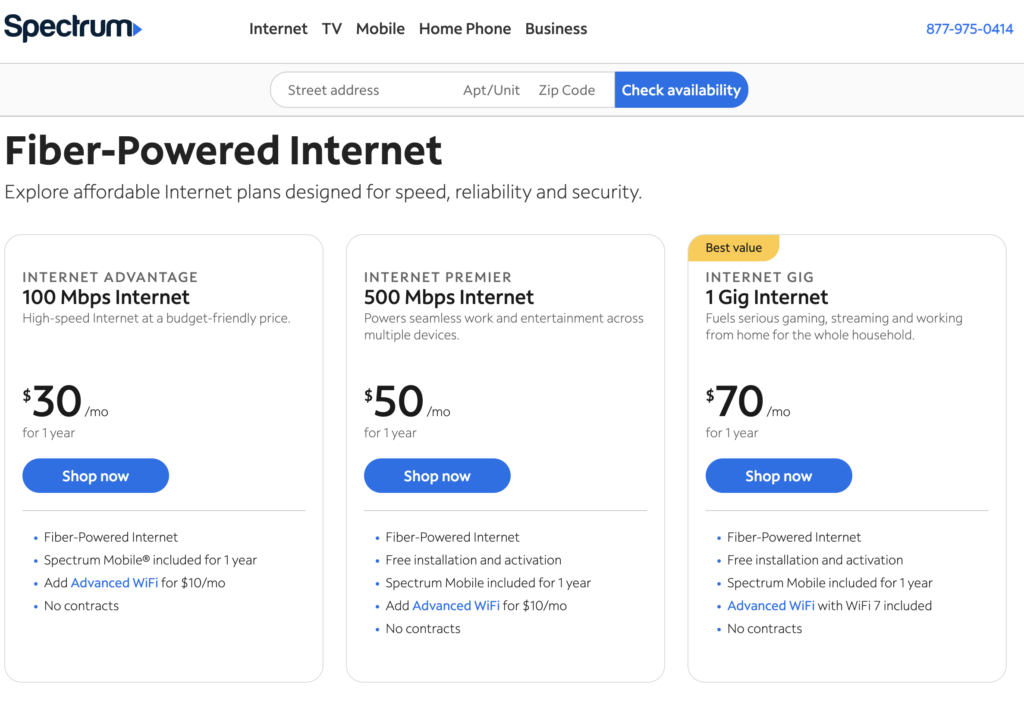Open Advanced WiFi link in Internet Advantage card
This screenshot has height=721, width=1024.
point(114,583)
